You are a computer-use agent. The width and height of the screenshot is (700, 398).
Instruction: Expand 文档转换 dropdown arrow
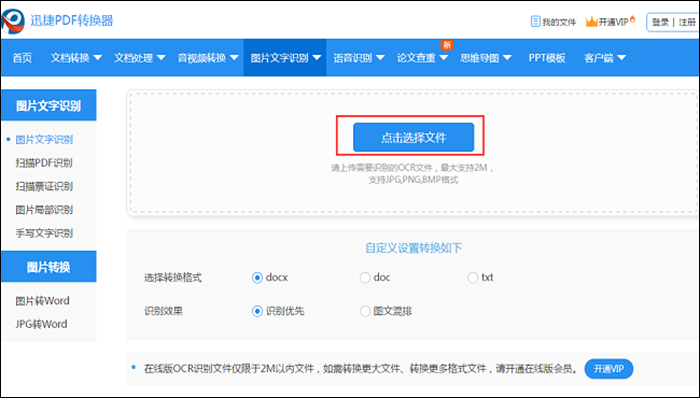tap(97, 58)
